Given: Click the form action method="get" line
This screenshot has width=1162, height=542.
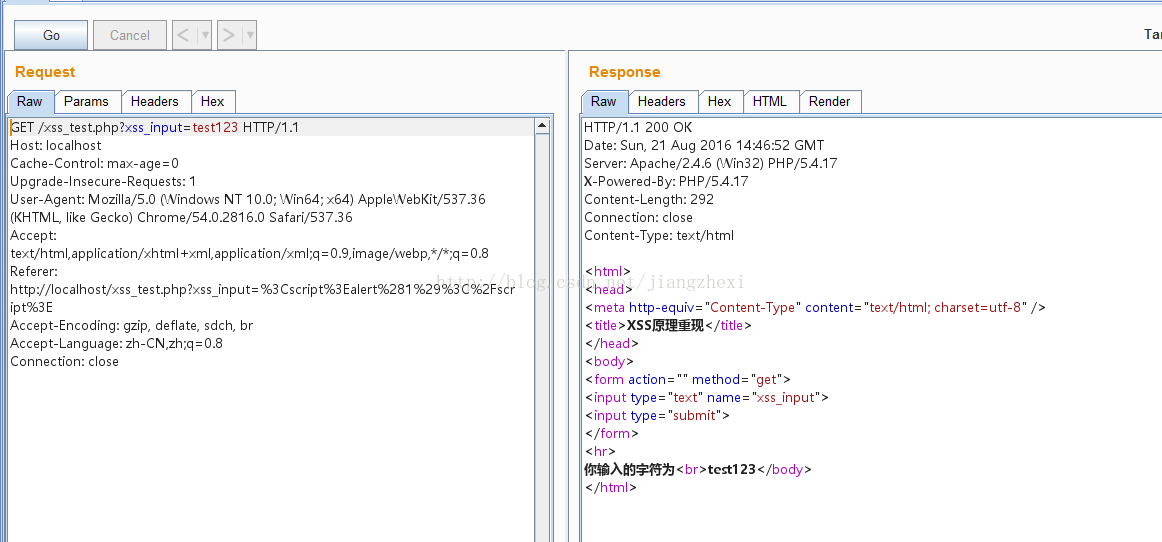Looking at the screenshot, I should tap(687, 380).
